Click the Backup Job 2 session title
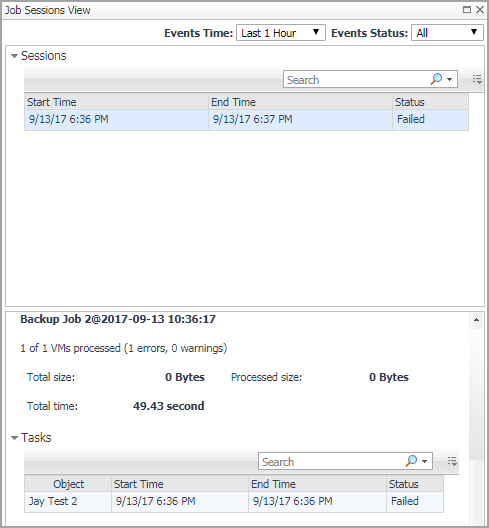The image size is (489, 528). click(x=118, y=319)
